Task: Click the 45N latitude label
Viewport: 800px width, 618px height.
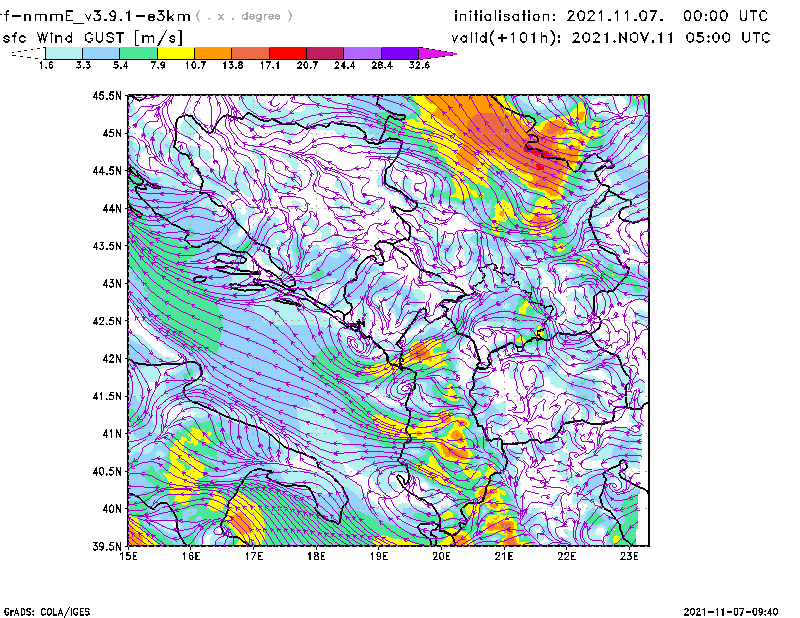Action: tap(112, 133)
